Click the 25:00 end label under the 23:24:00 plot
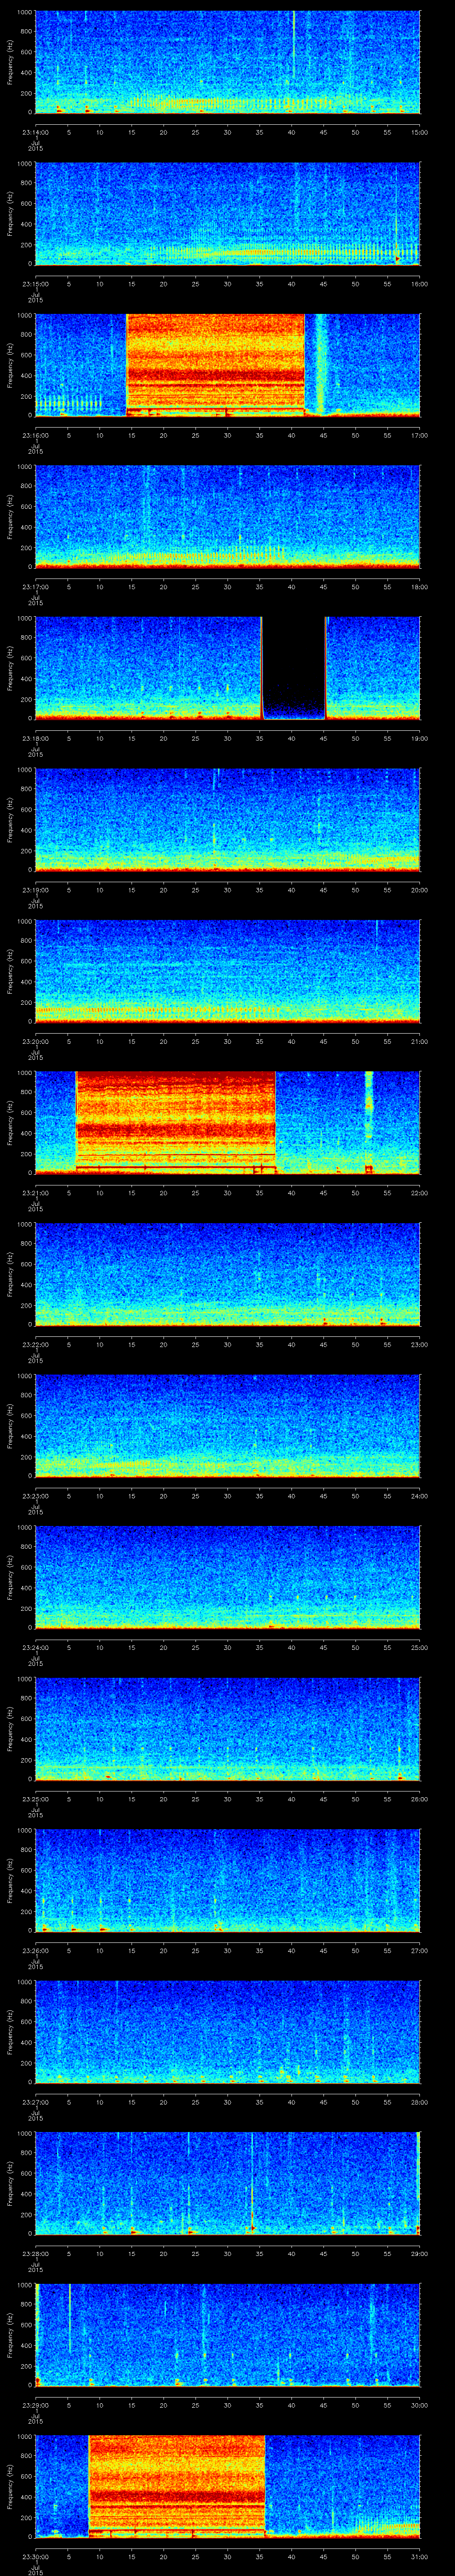This screenshot has height=2576, width=455. 420,1647
